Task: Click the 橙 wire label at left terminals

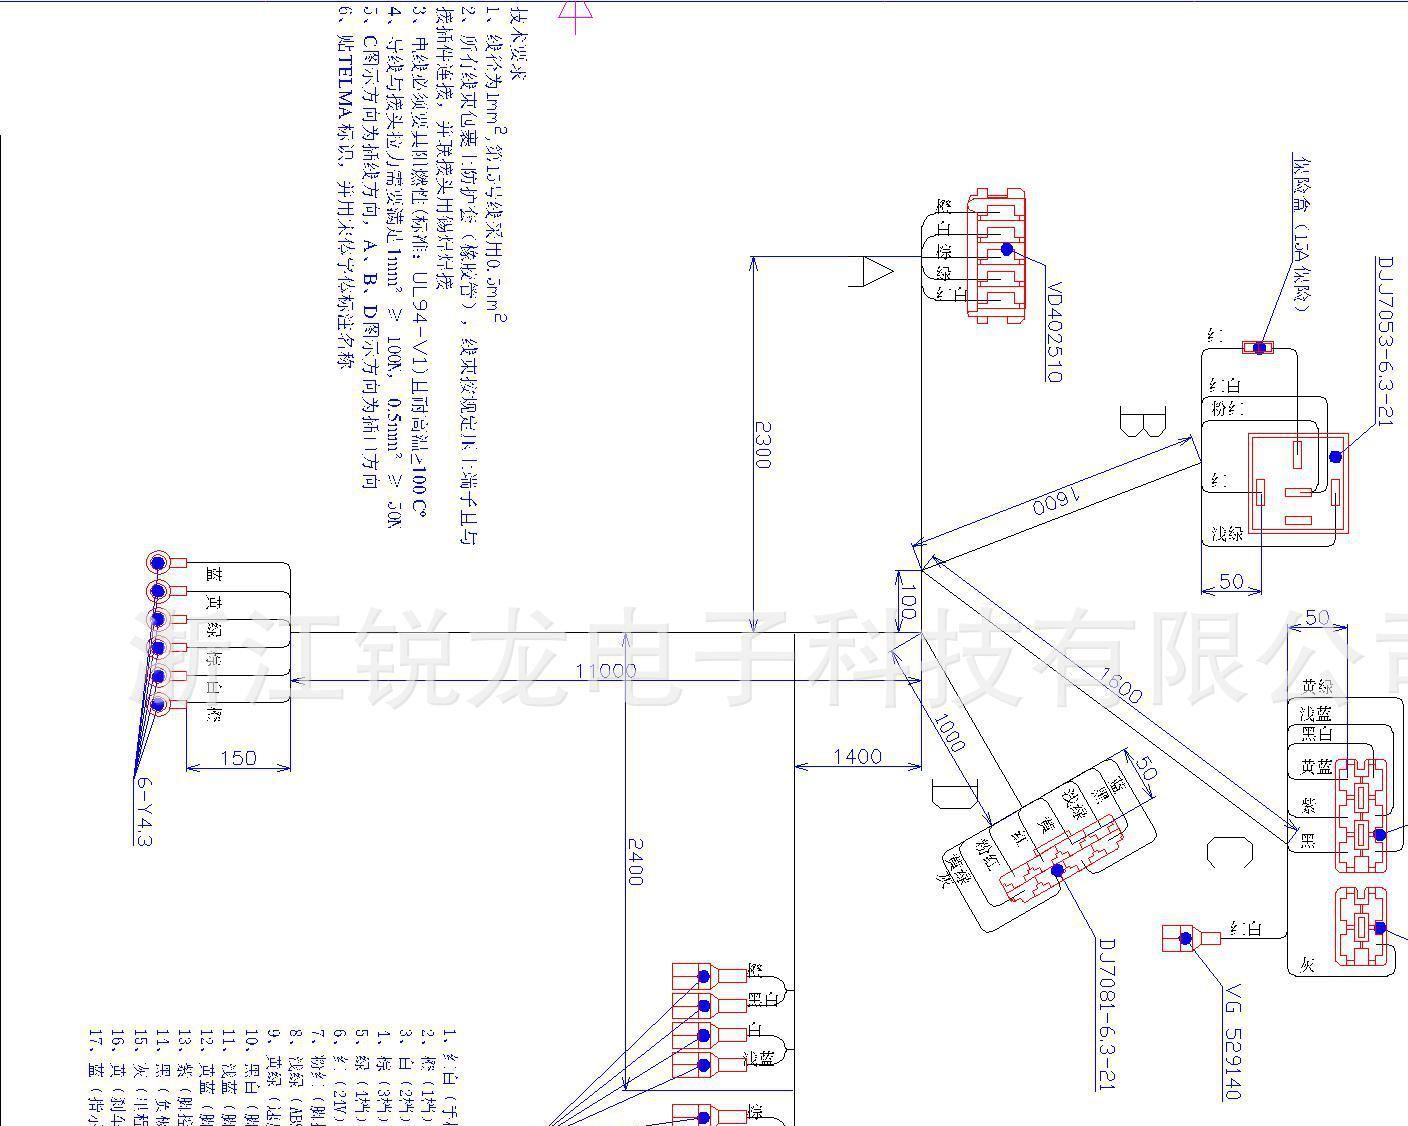Action: click(212, 714)
